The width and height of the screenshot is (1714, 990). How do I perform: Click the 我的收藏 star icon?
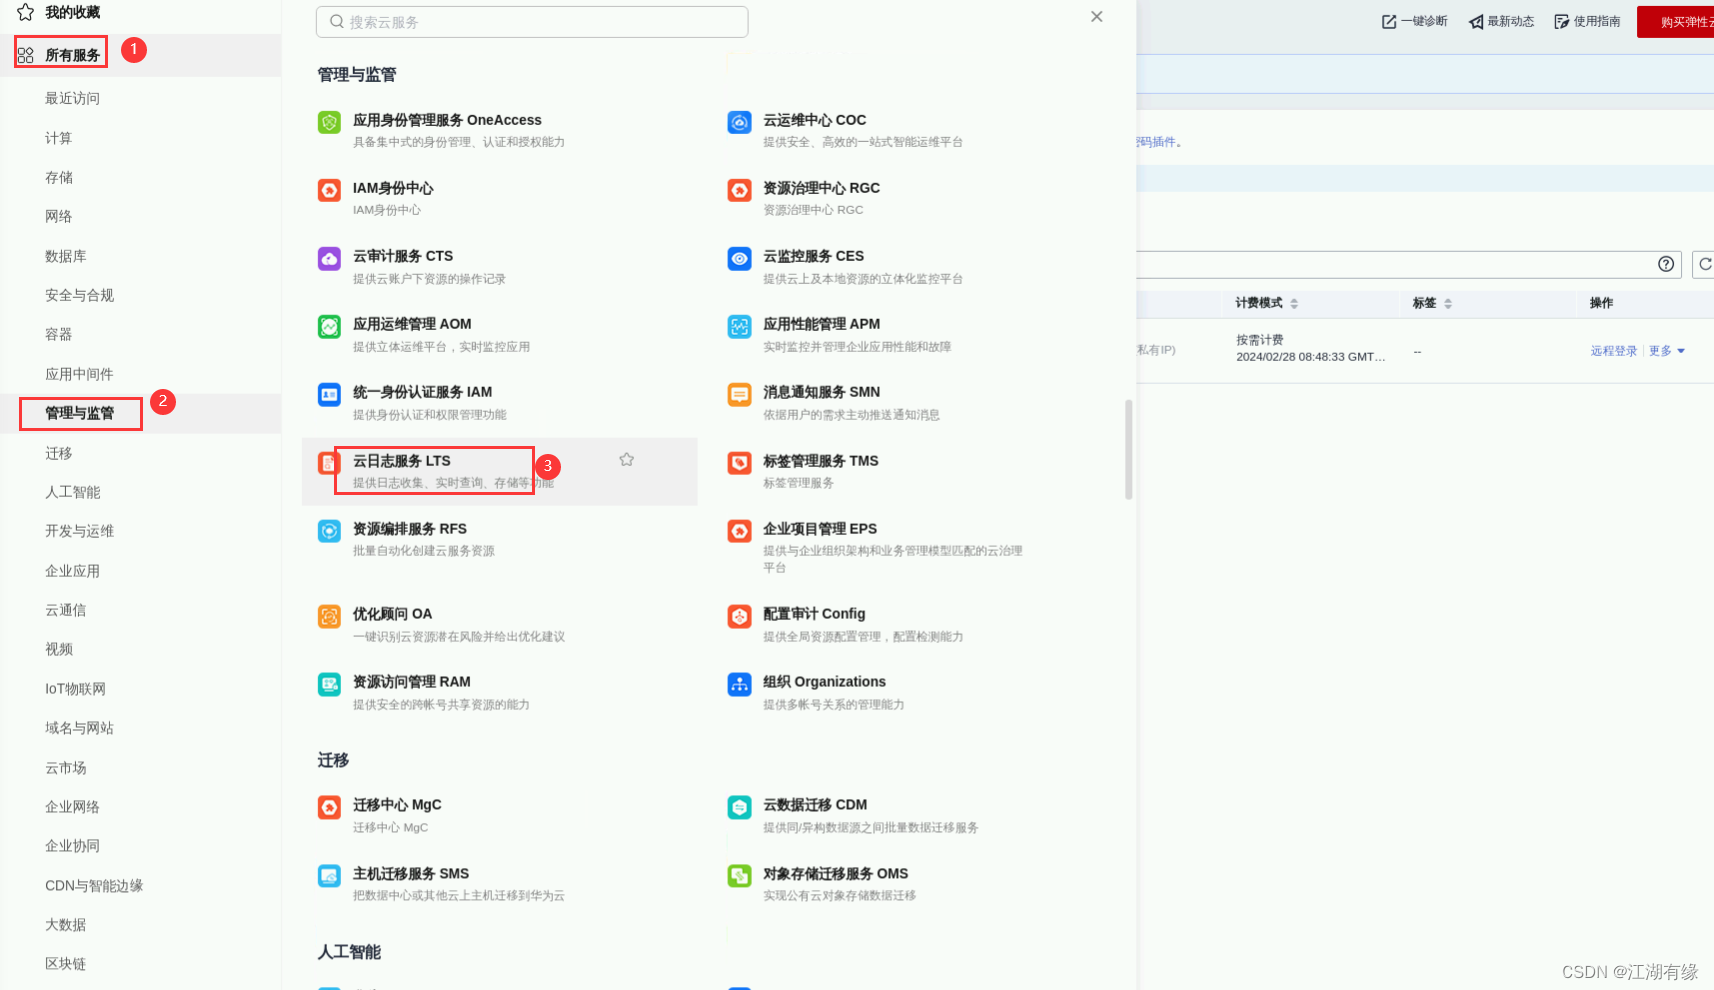point(25,12)
